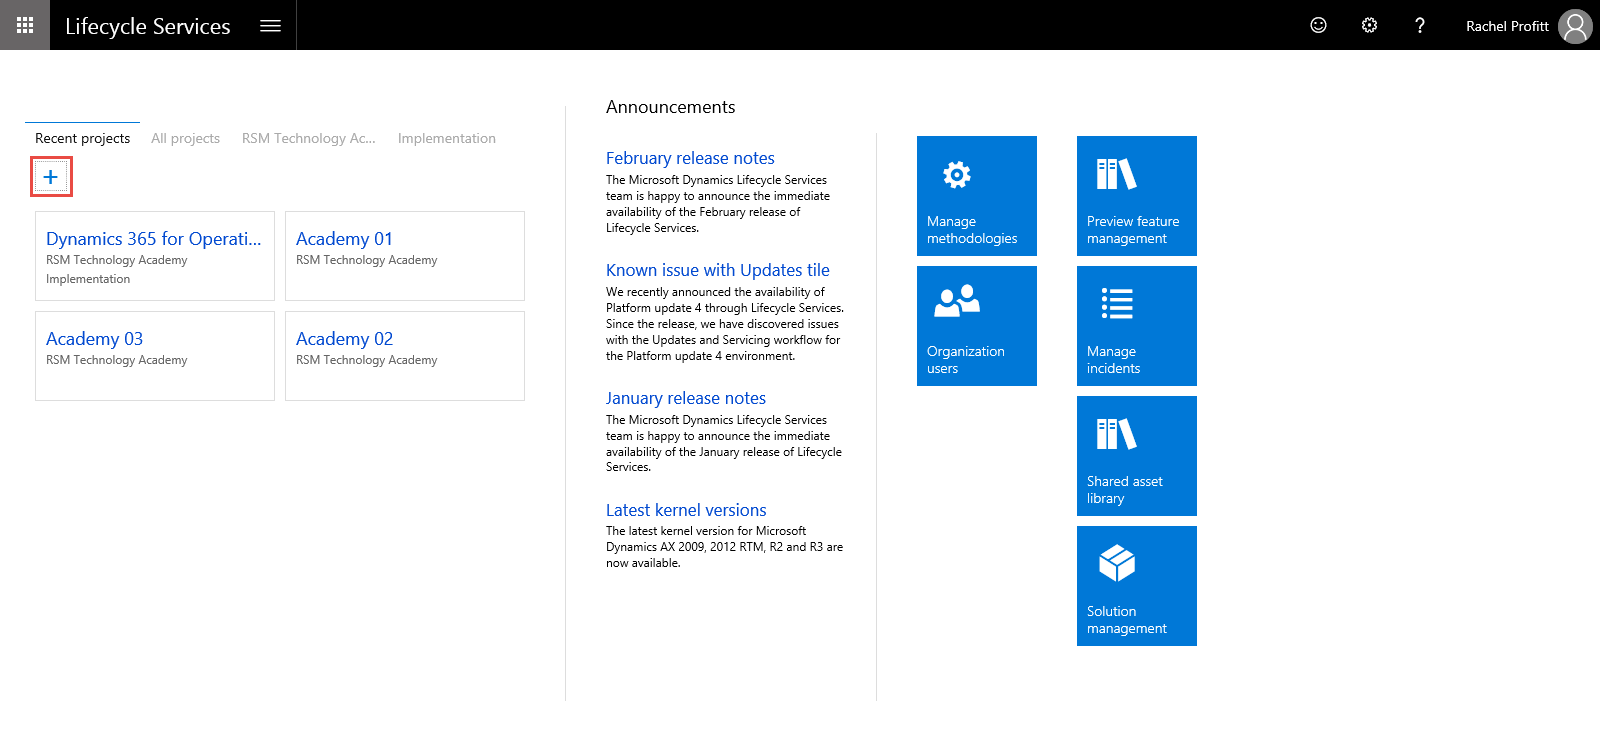The image size is (1600, 731).
Task: Click the Announcements heading
Action: pyautogui.click(x=670, y=107)
